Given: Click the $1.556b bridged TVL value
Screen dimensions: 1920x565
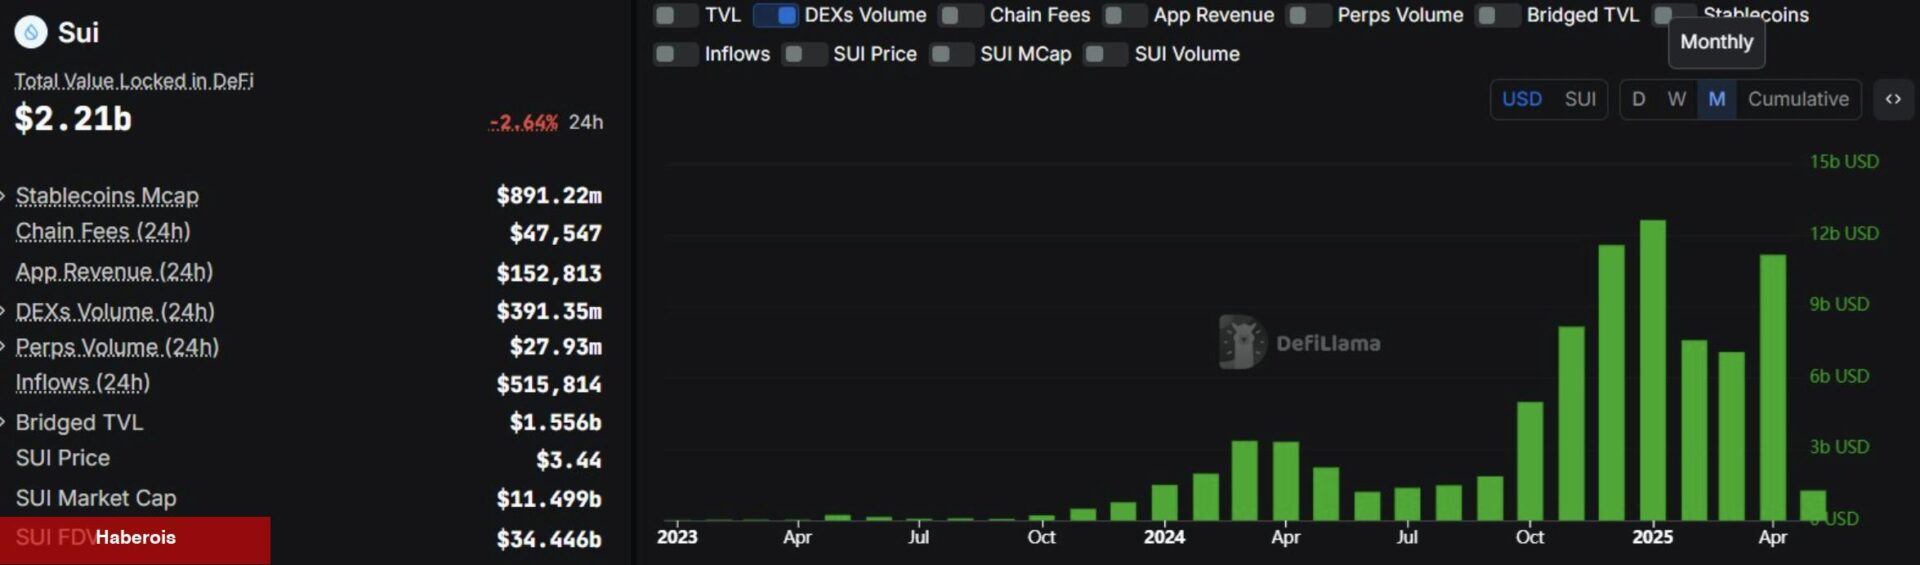Looking at the screenshot, I should click(x=556, y=422).
